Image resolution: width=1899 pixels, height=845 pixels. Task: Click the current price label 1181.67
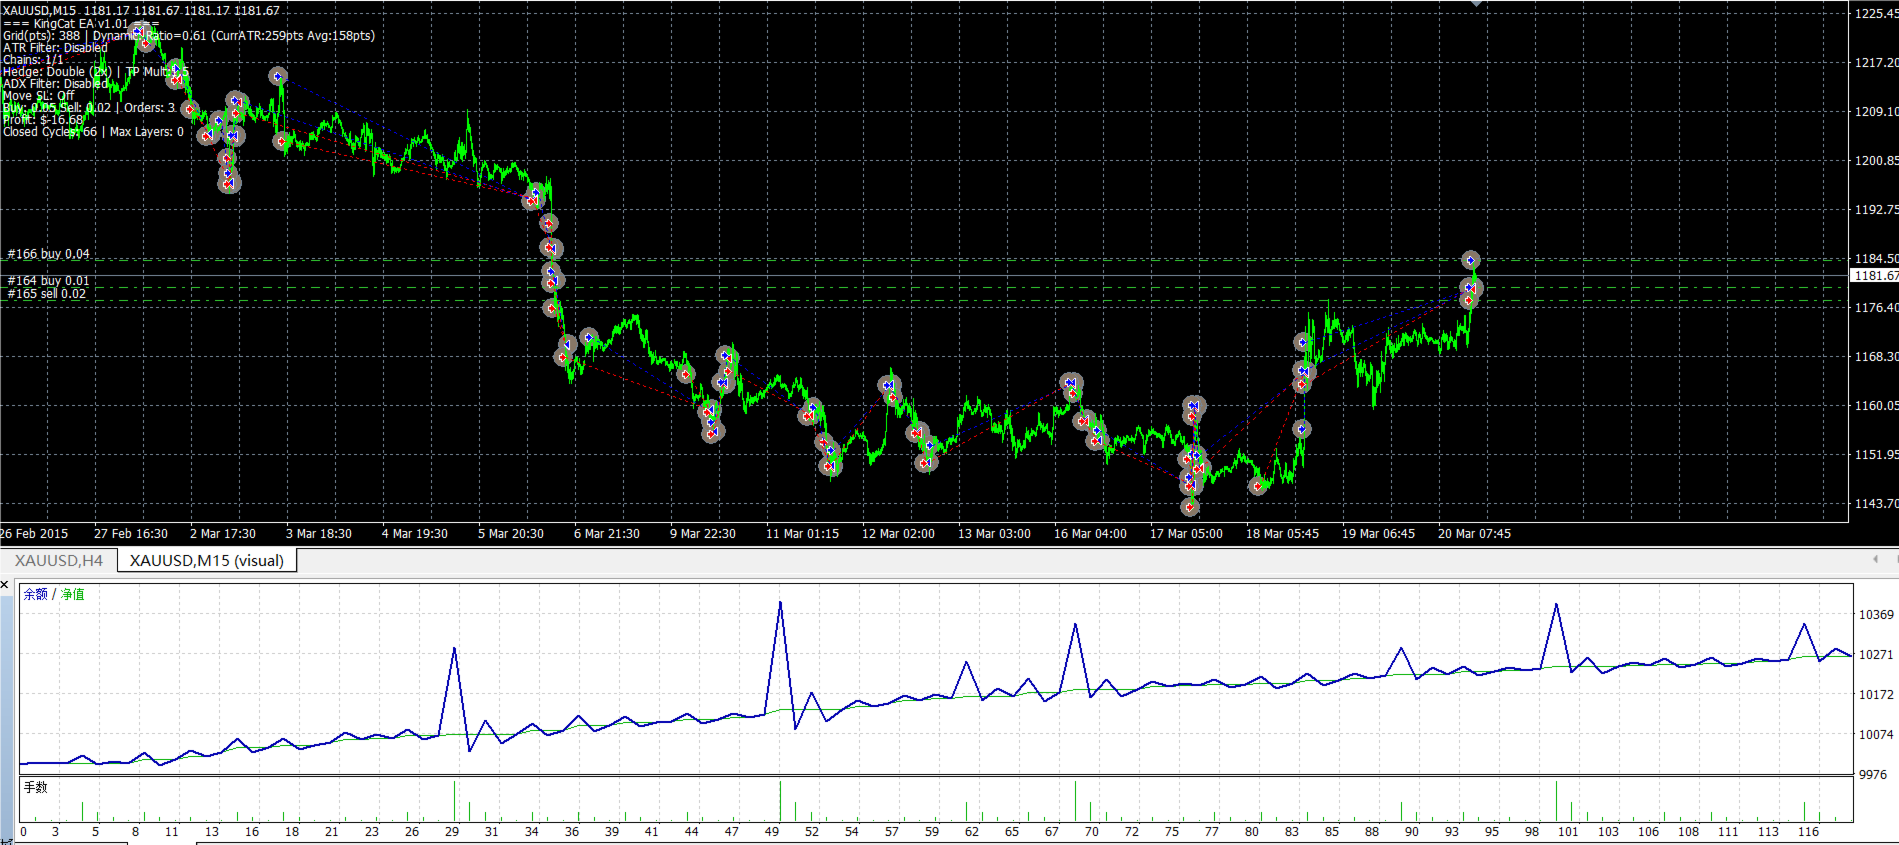point(1875,276)
